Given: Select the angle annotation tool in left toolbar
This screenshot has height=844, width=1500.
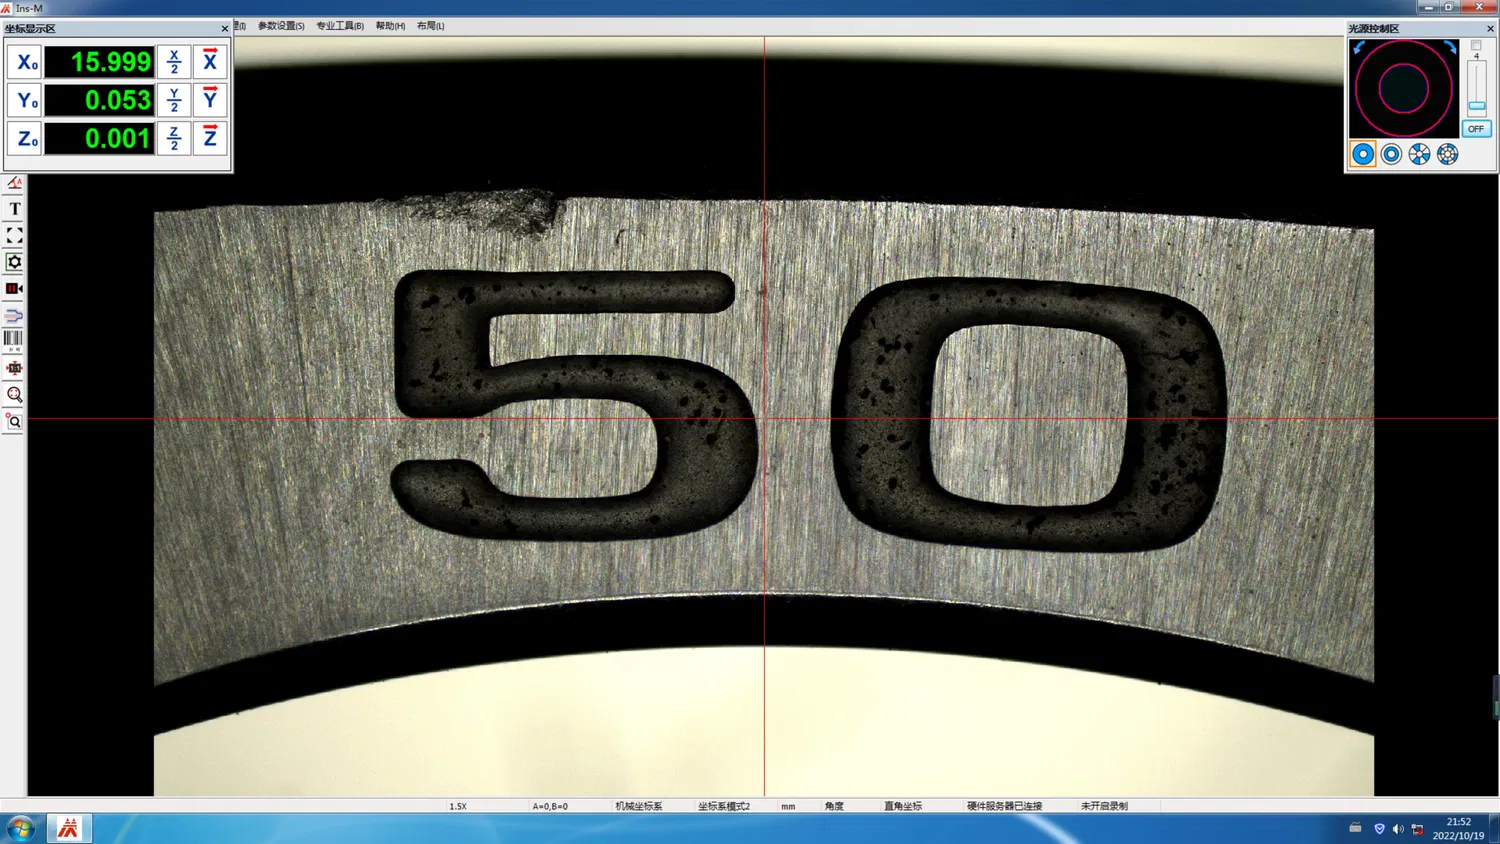Looking at the screenshot, I should coord(14,183).
